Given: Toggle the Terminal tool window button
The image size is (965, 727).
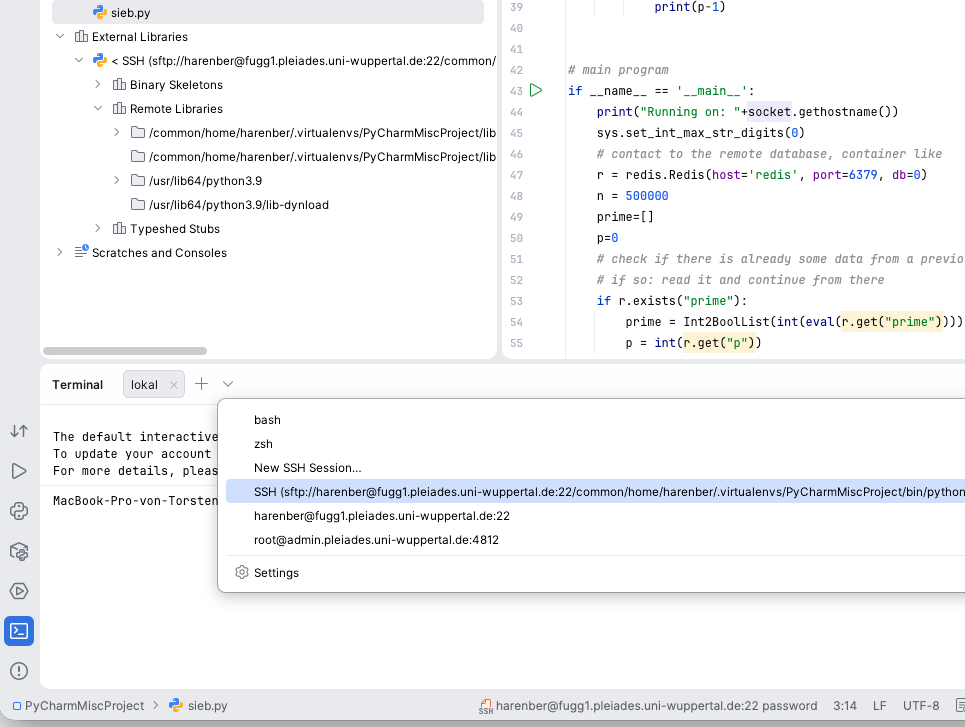Looking at the screenshot, I should 19,631.
